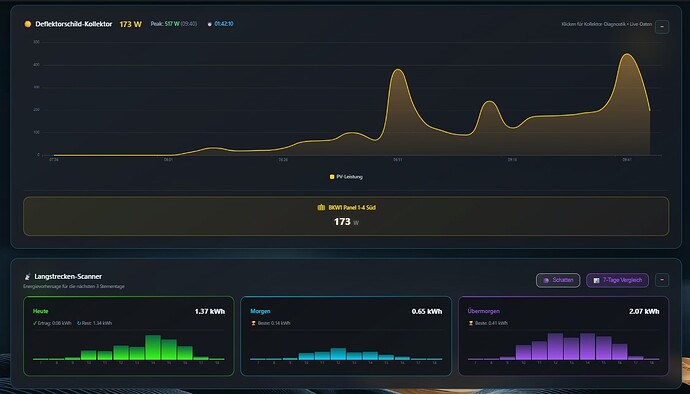Select the Übermorgen forecast card
The height and width of the screenshot is (394, 690).
pos(563,336)
